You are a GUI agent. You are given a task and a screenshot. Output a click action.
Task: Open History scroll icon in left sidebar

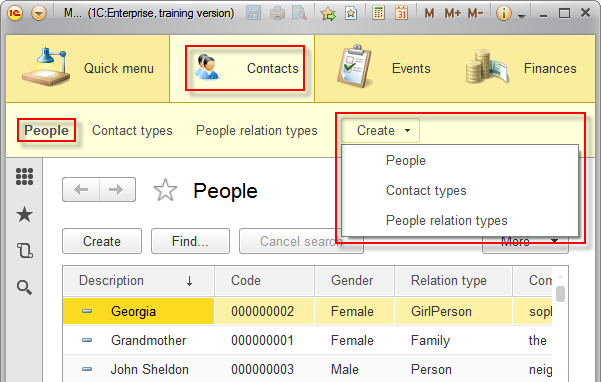pyautogui.click(x=25, y=251)
